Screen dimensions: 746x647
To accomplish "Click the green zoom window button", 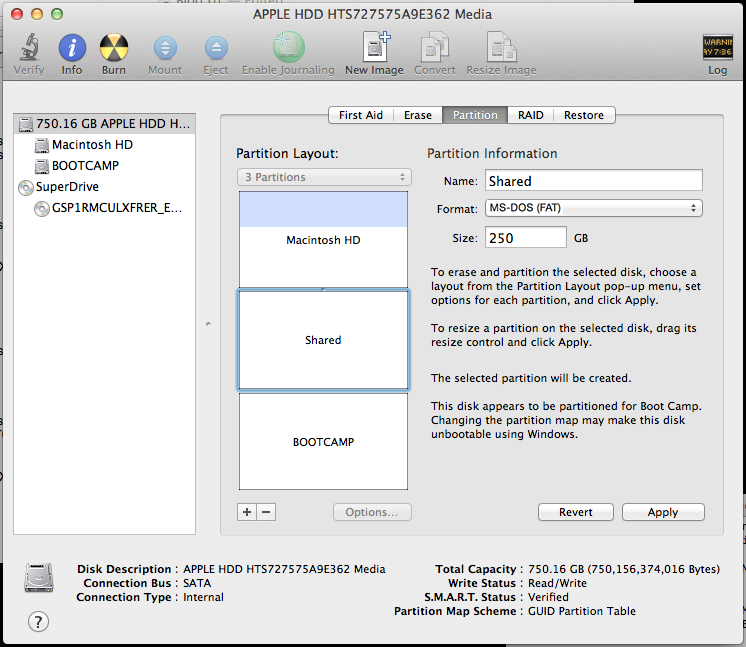I will (x=57, y=14).
